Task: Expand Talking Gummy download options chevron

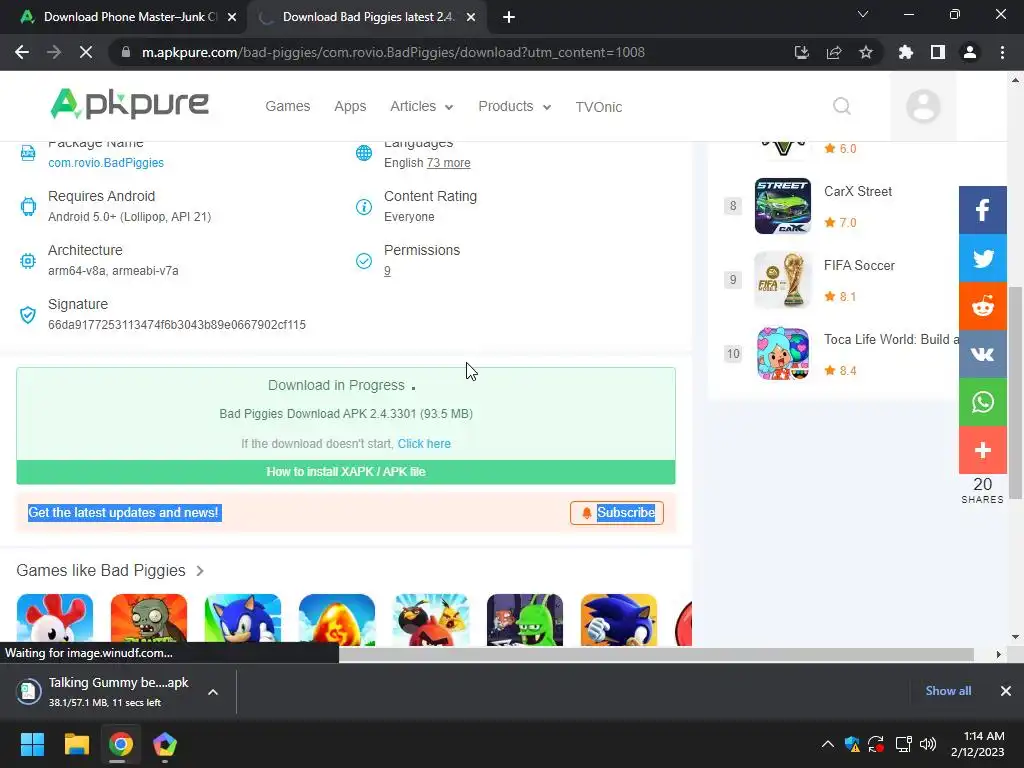Action: tap(213, 692)
